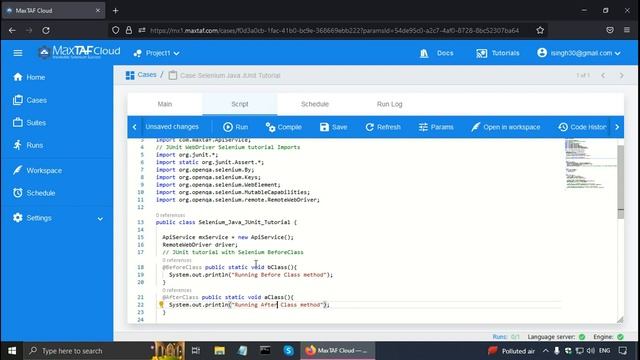This screenshot has height=360, width=640.
Task: Click the site lock security icon
Action: [129, 30]
